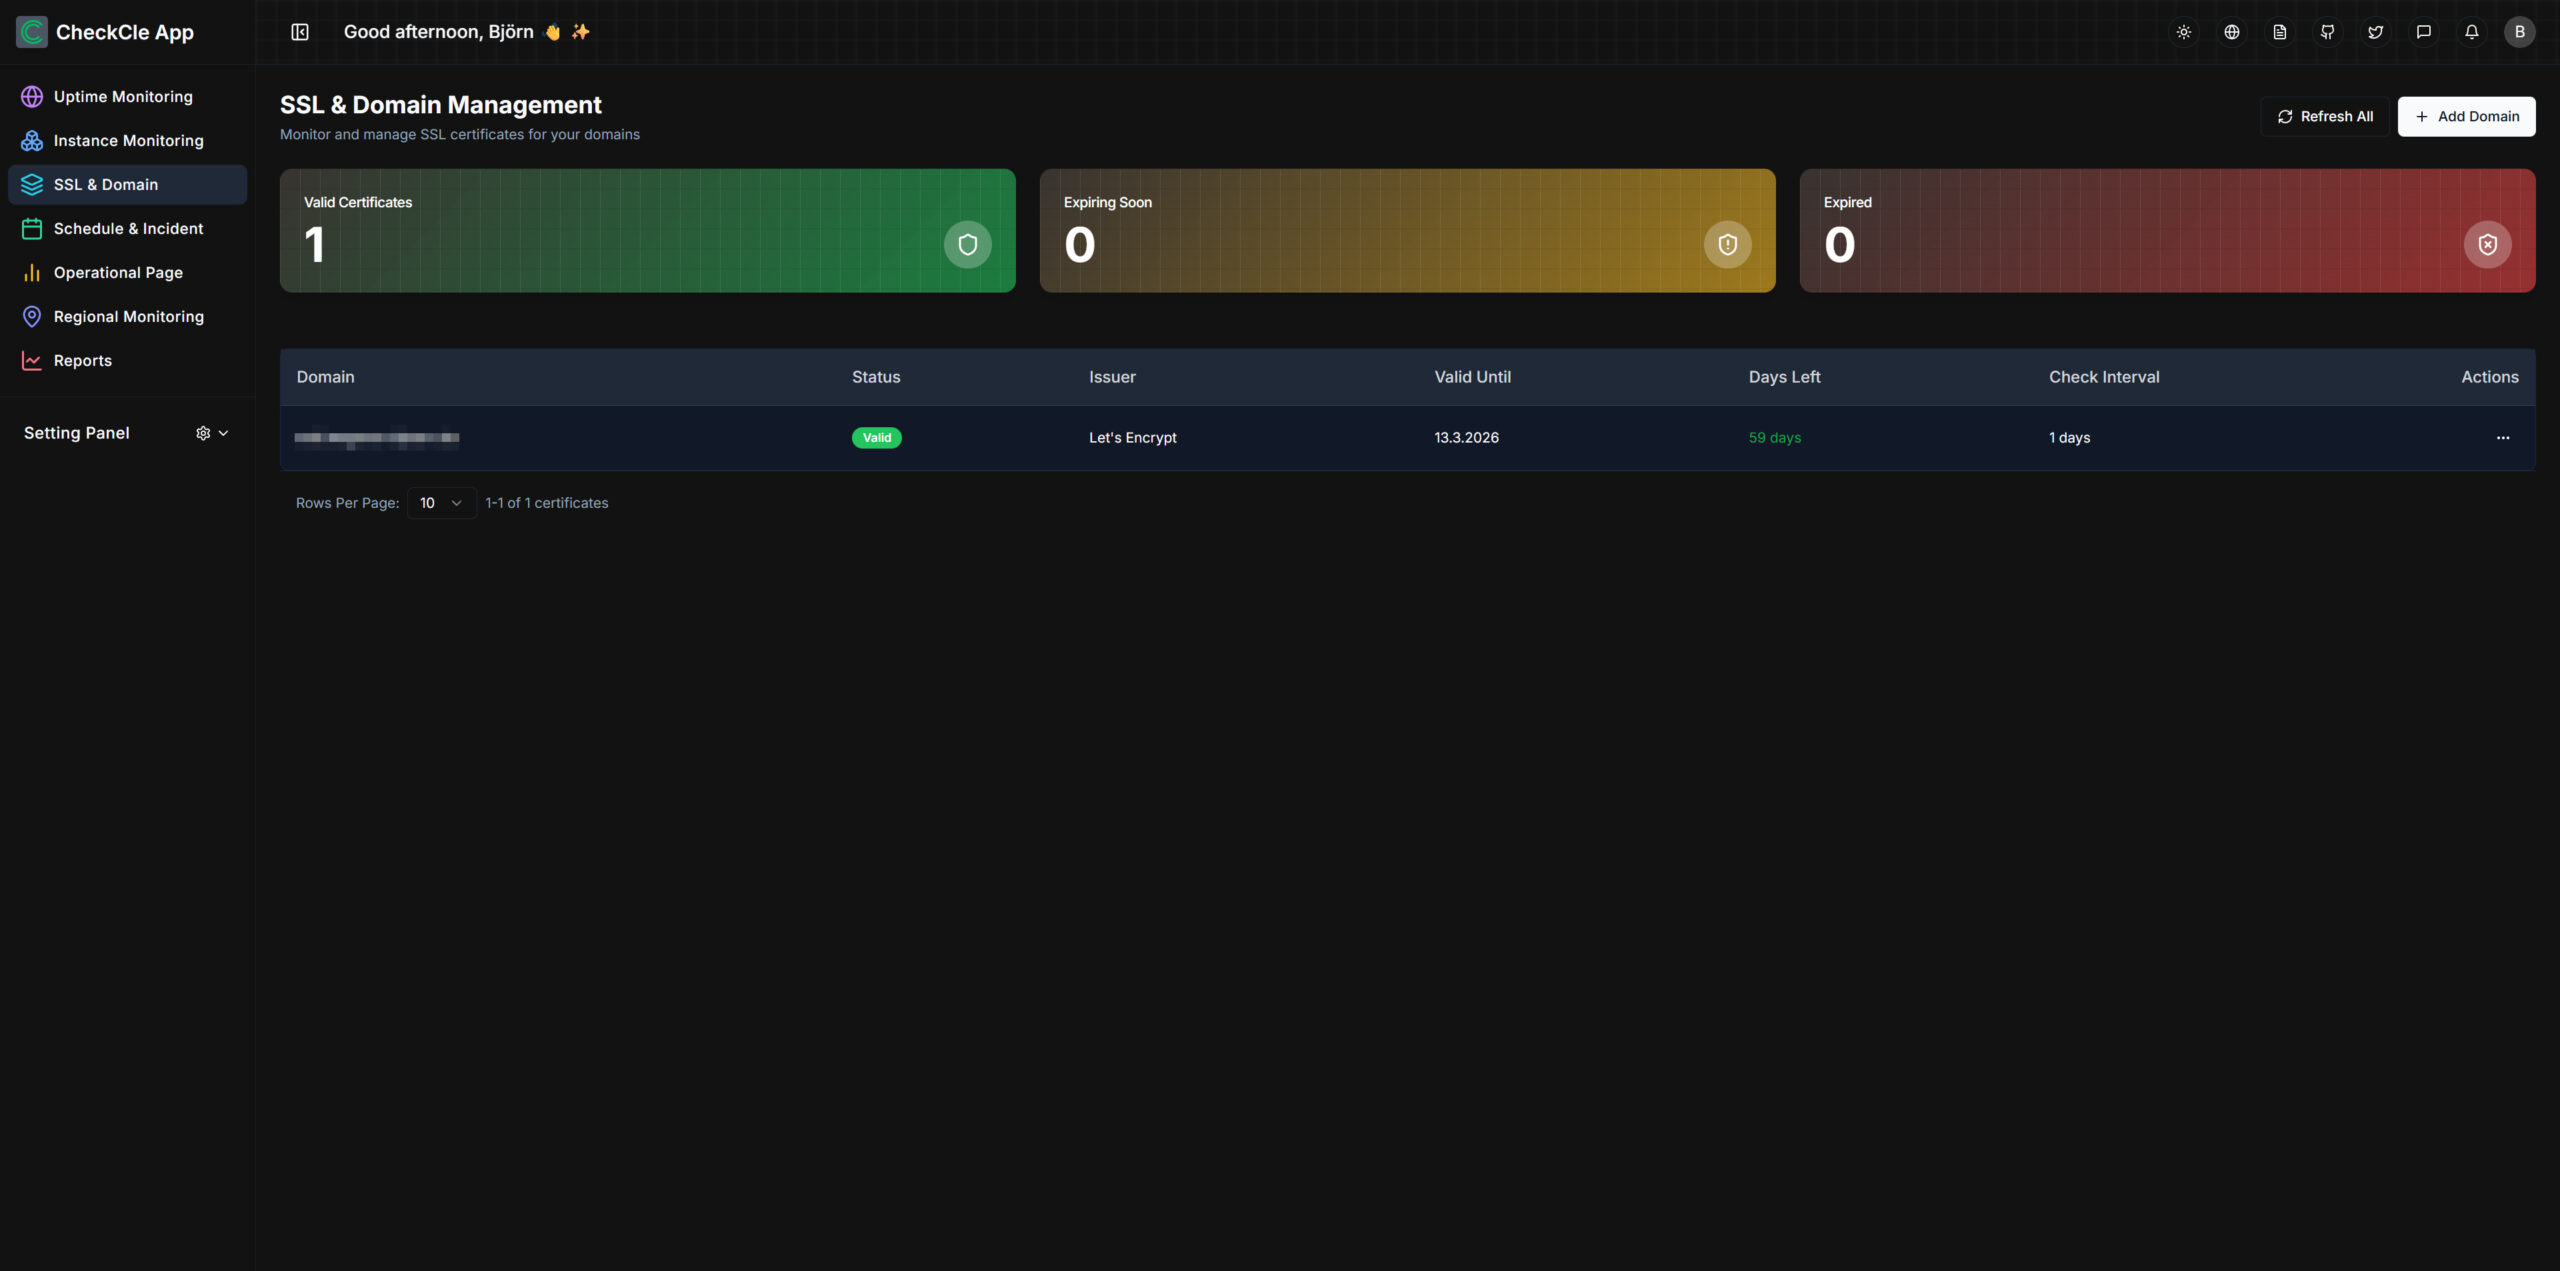The width and height of the screenshot is (2560, 1271).
Task: Open the GitHub icon in header
Action: (x=2328, y=32)
